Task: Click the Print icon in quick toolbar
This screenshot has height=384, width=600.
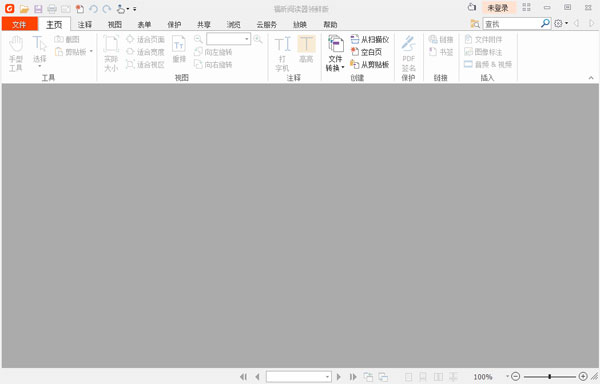Action: pos(52,9)
